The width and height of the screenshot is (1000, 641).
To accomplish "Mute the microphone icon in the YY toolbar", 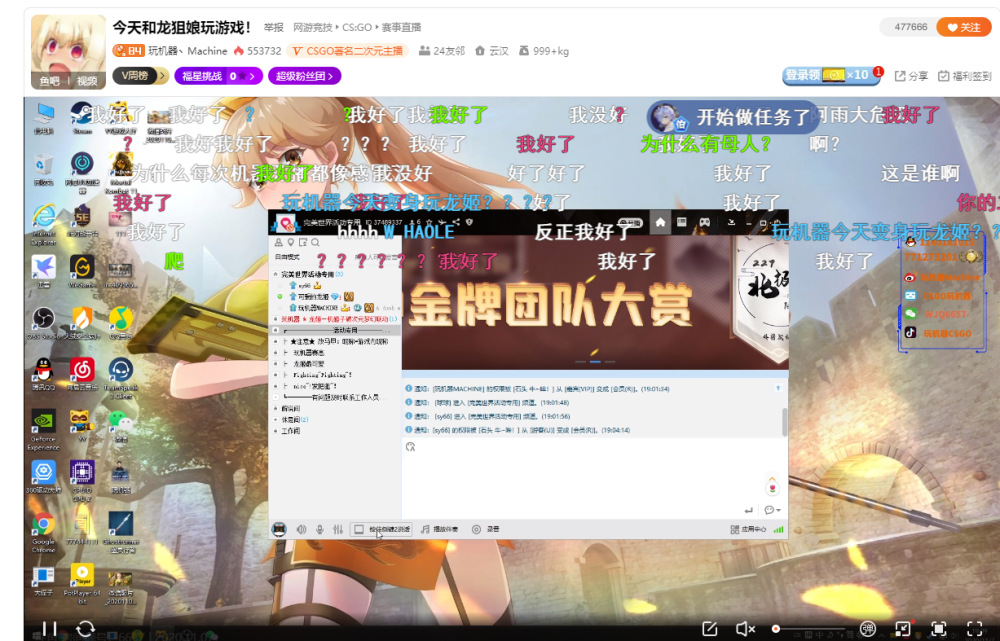I will click(319, 528).
